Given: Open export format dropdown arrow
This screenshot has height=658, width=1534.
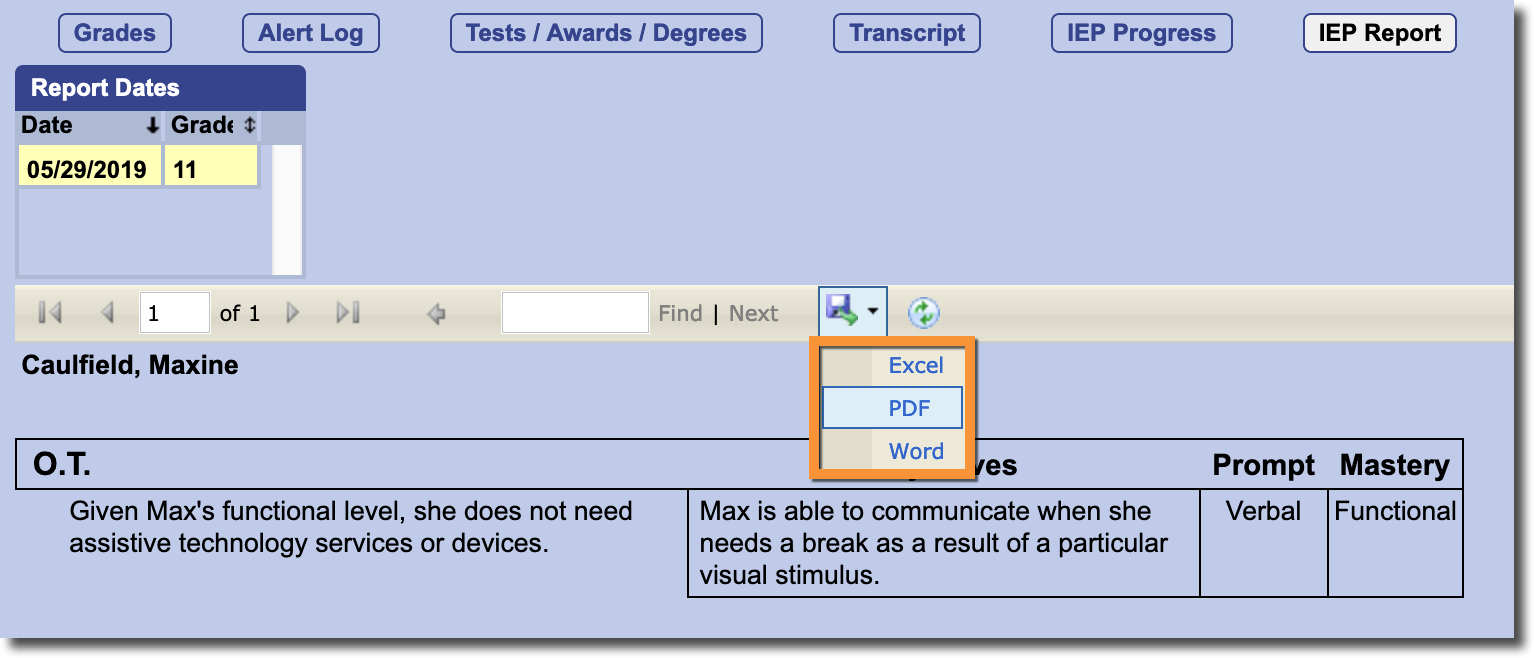Looking at the screenshot, I should 873,312.
